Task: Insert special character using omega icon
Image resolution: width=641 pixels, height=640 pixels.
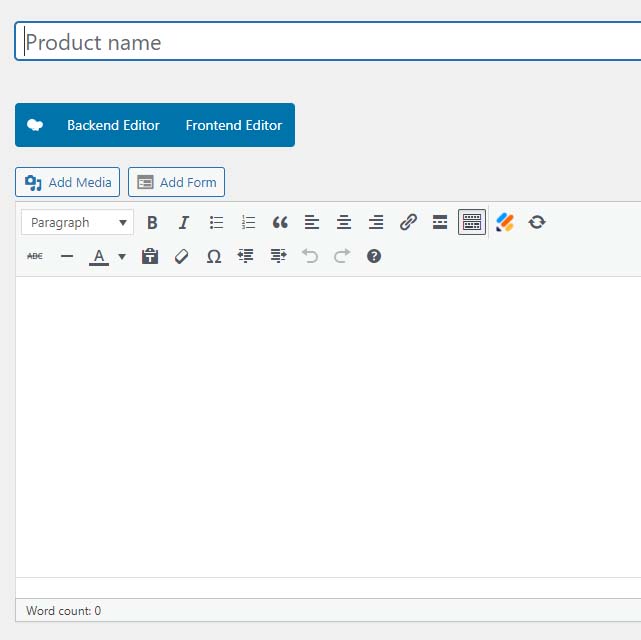Action: click(x=213, y=257)
